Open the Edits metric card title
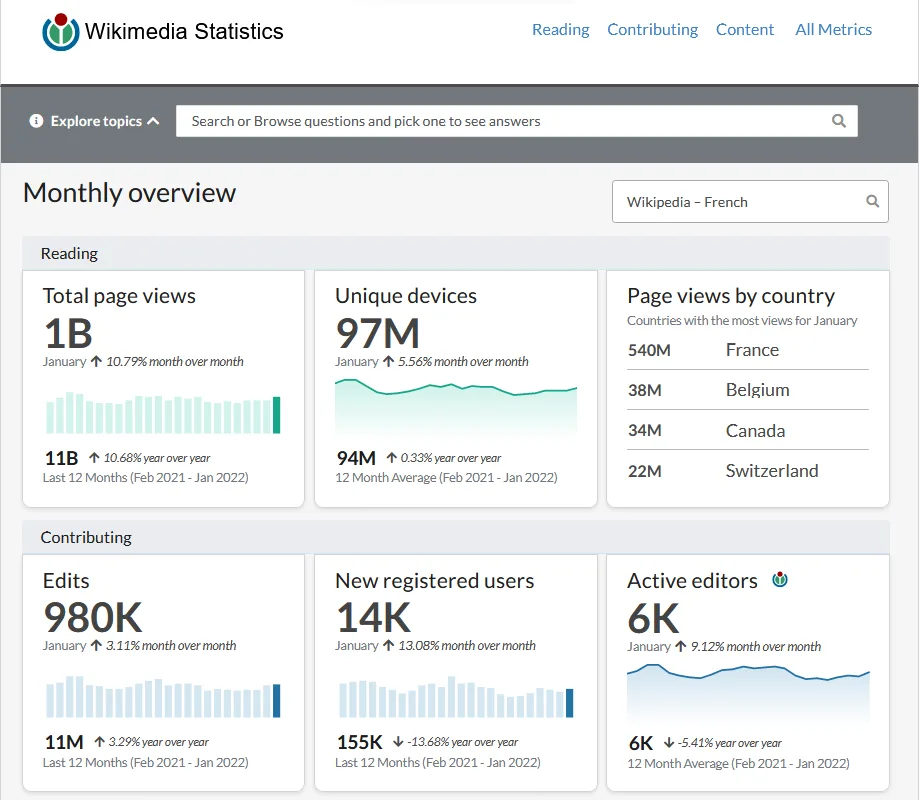This screenshot has height=800, width=920. coord(66,580)
